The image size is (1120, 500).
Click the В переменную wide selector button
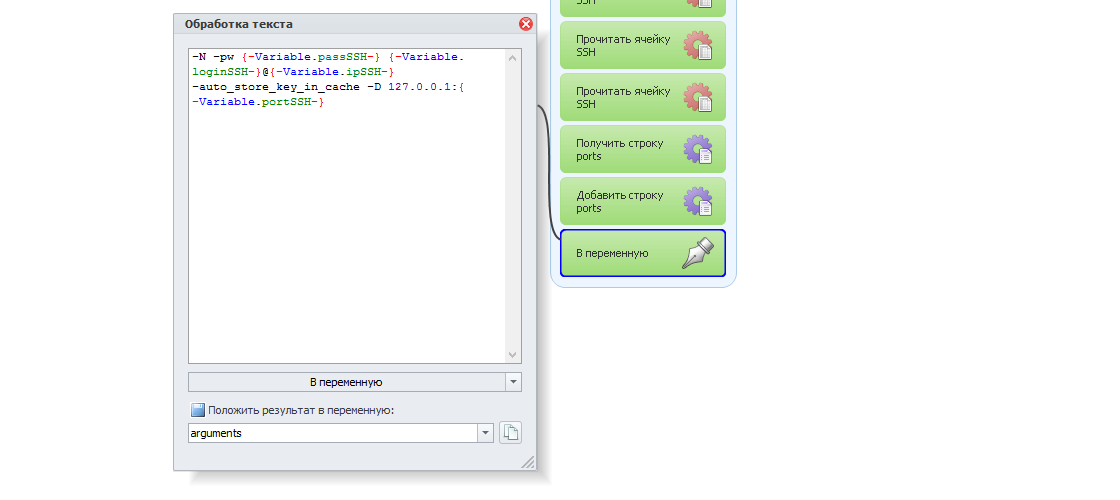pos(346,382)
